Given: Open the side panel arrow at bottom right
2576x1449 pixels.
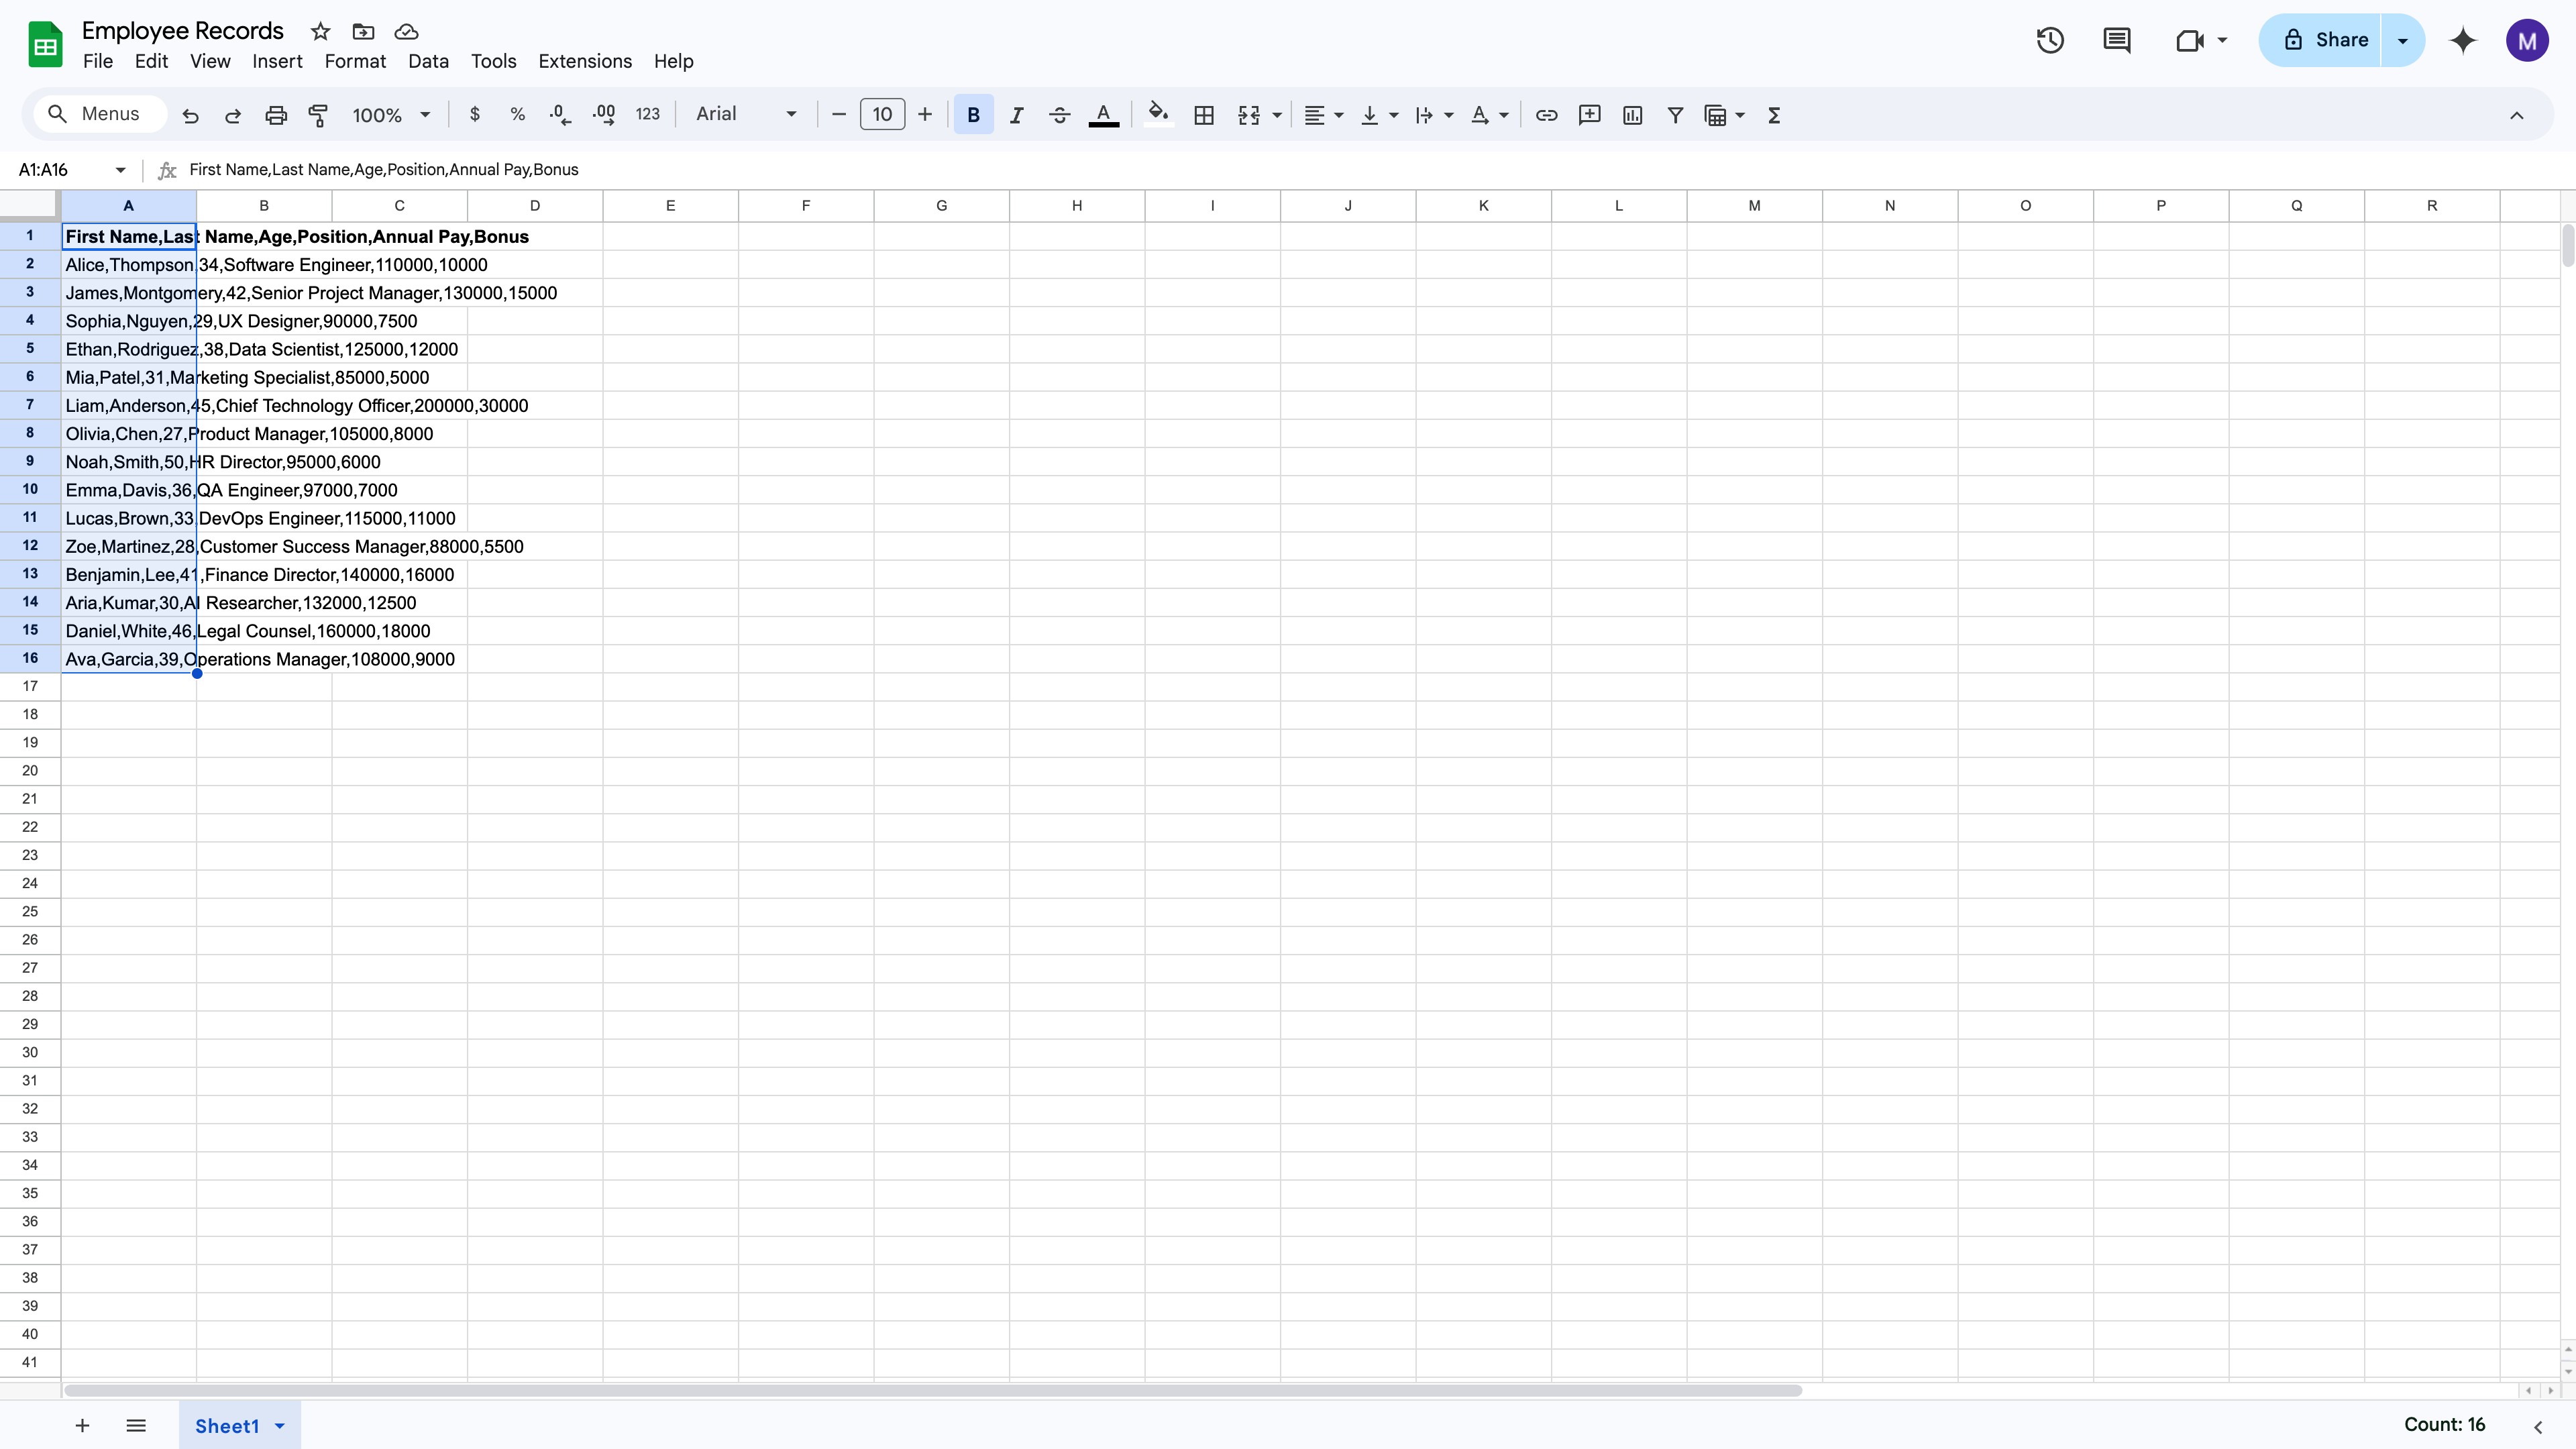Looking at the screenshot, I should 2538,1427.
